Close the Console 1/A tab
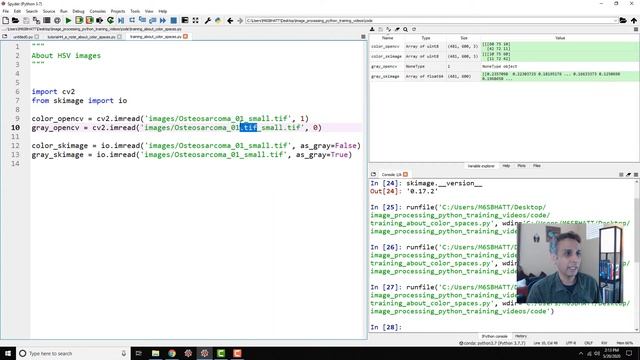 (405, 175)
